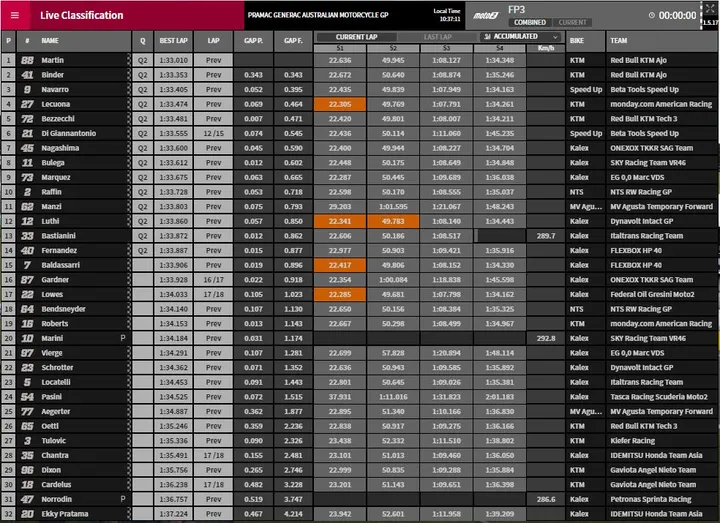Select rider name Aegerter
The image size is (720, 523).
tap(56, 411)
